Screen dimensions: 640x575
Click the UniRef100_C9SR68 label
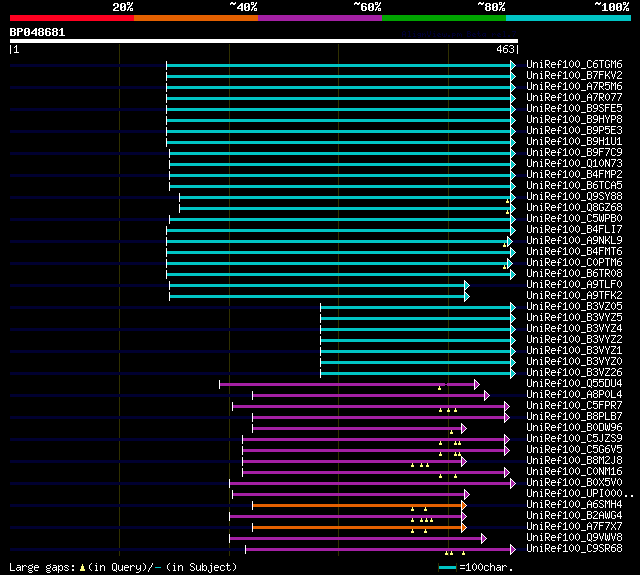click(574, 549)
